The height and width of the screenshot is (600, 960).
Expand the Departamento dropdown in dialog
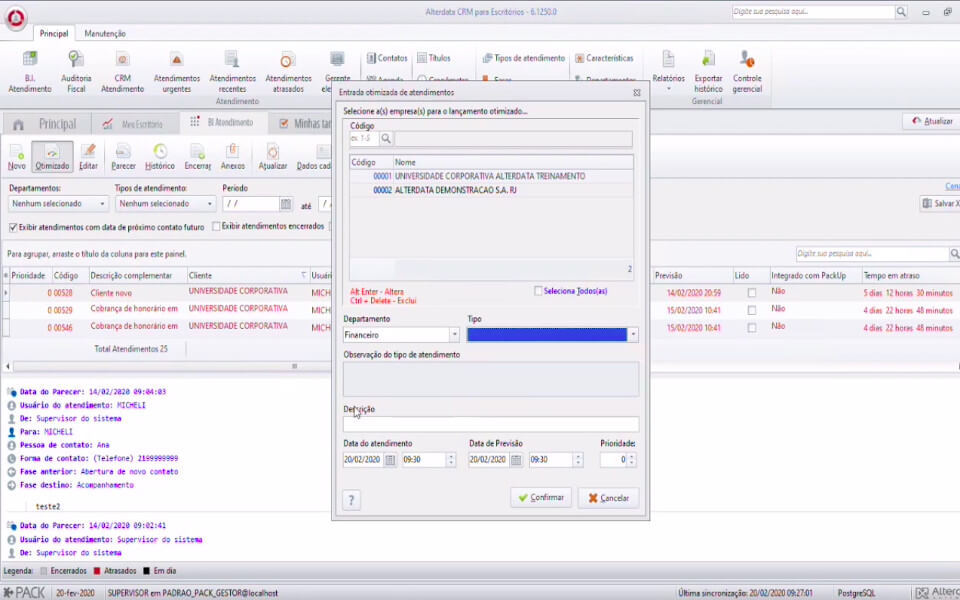pos(454,335)
